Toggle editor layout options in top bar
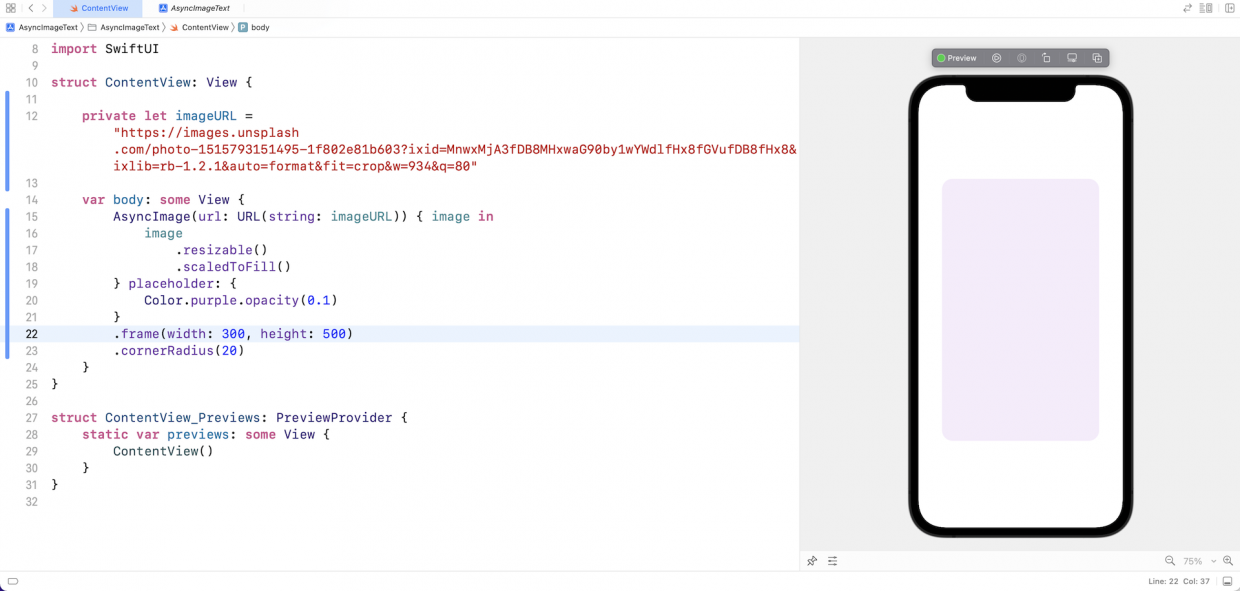The width and height of the screenshot is (1240, 591). click(x=1206, y=8)
